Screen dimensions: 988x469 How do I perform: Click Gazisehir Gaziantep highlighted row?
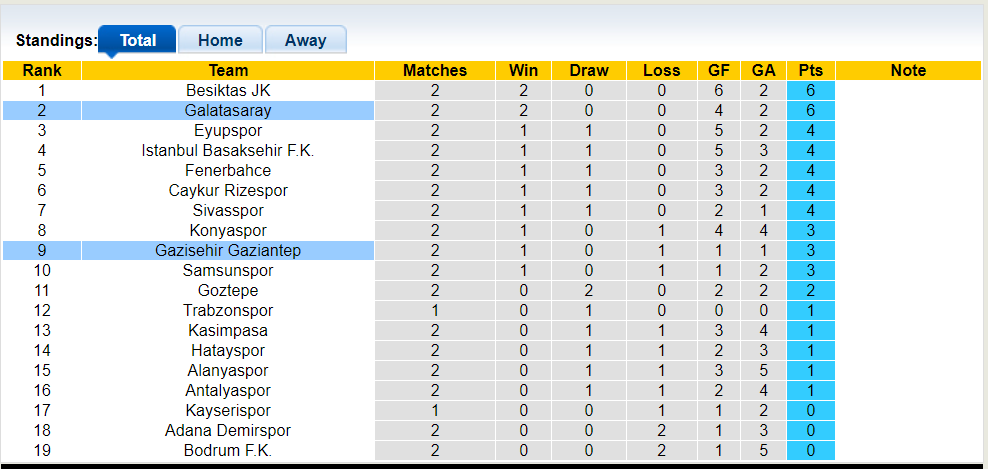coord(228,250)
